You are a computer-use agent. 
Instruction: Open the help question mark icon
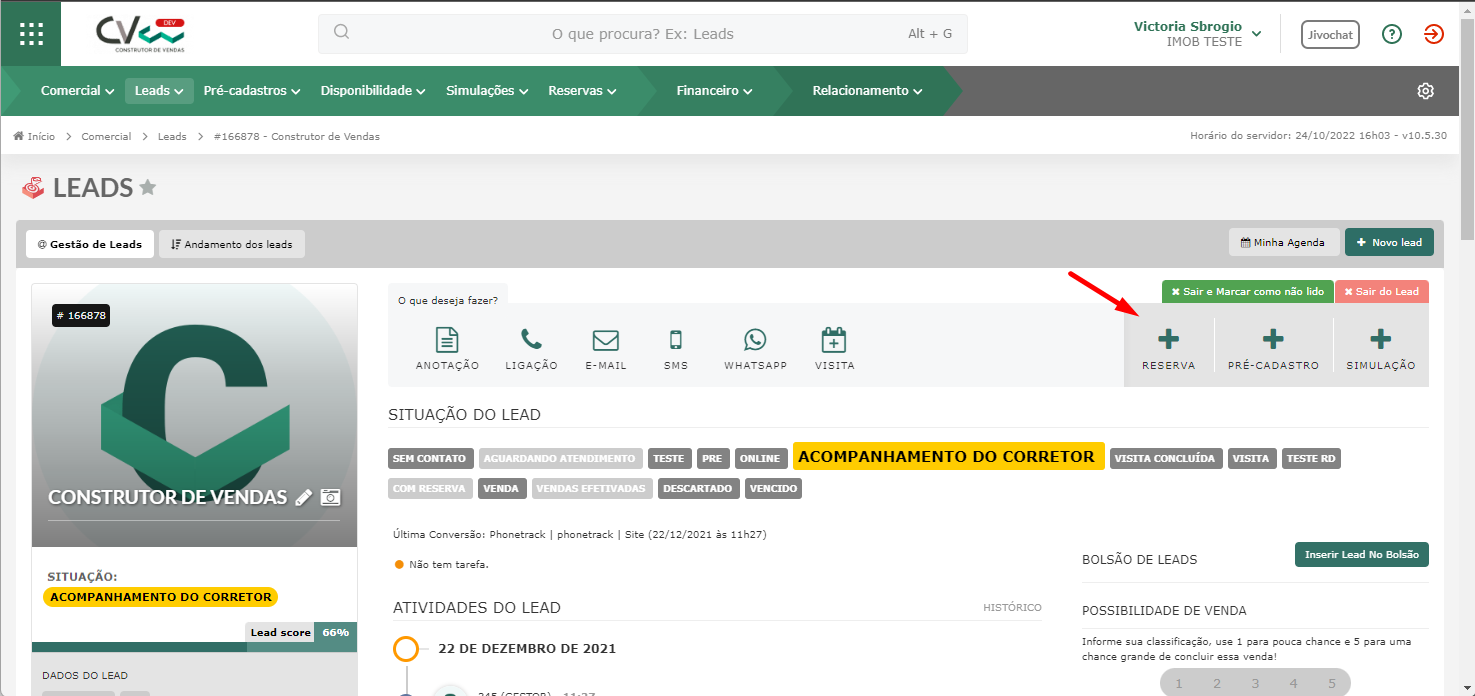[x=1392, y=34]
